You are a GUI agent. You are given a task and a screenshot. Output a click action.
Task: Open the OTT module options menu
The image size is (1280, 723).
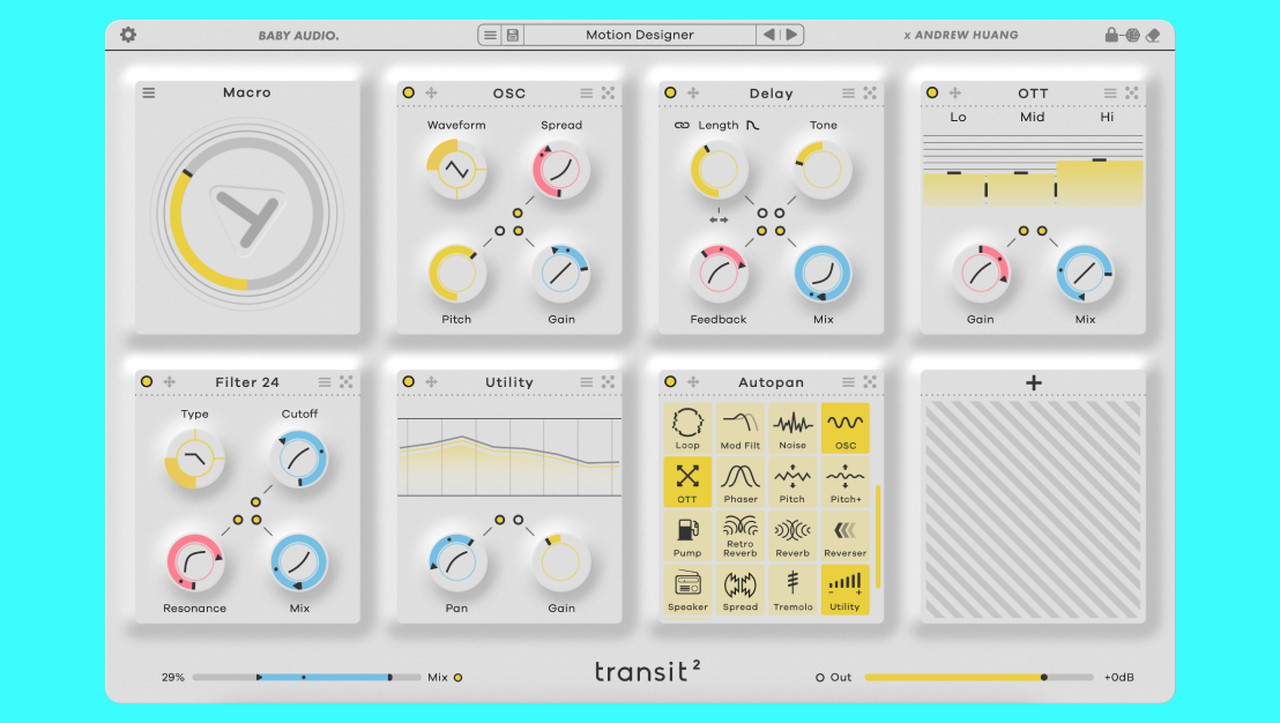coord(1110,93)
